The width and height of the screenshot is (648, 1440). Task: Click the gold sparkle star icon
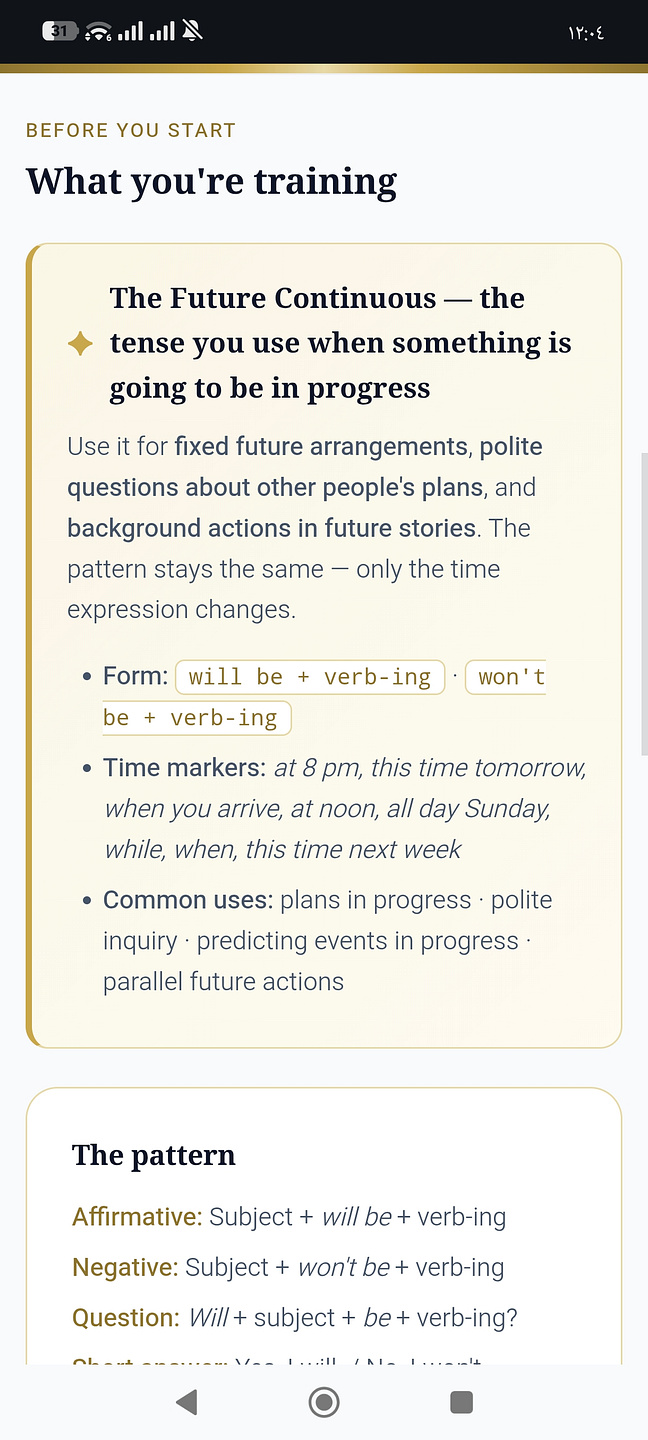coord(80,344)
